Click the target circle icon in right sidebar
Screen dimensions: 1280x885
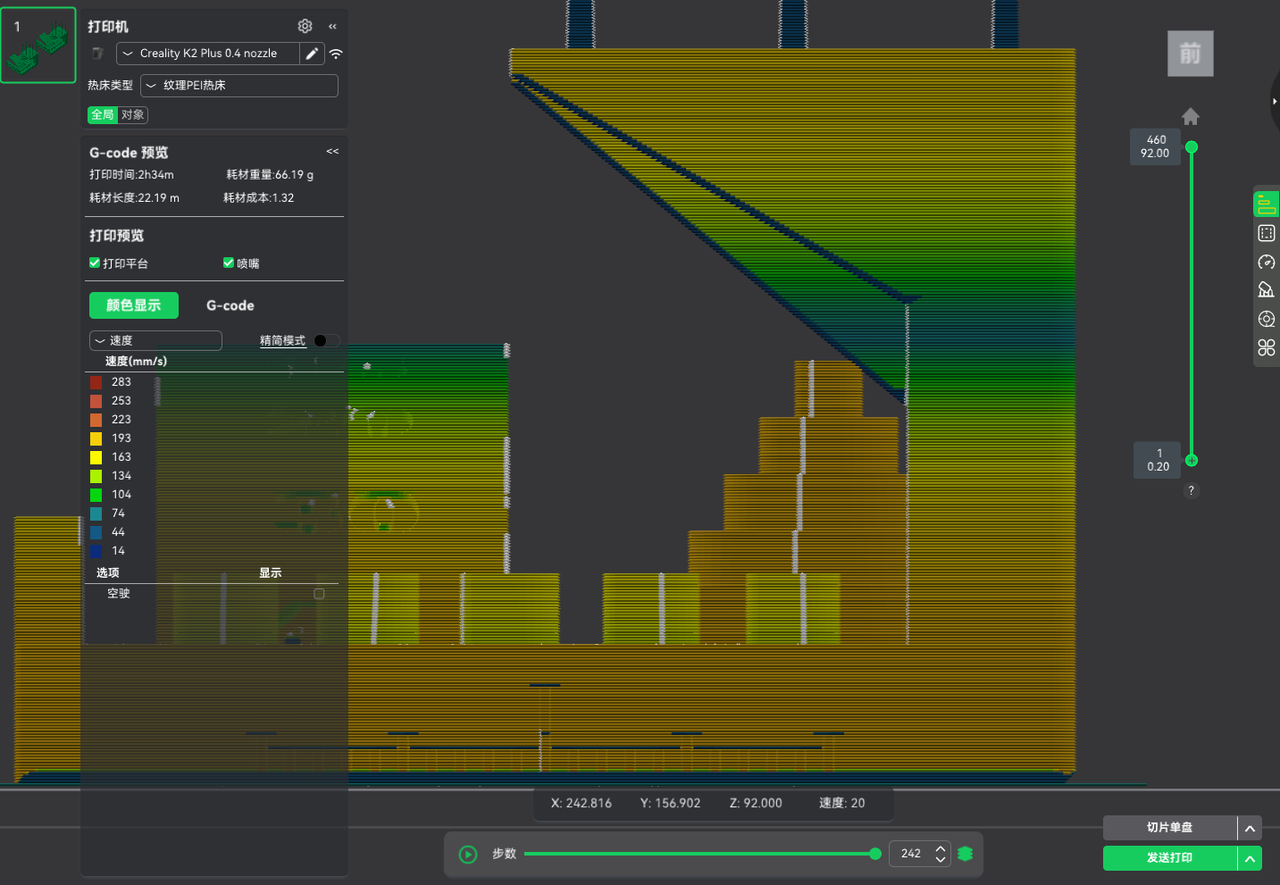tap(1266, 319)
